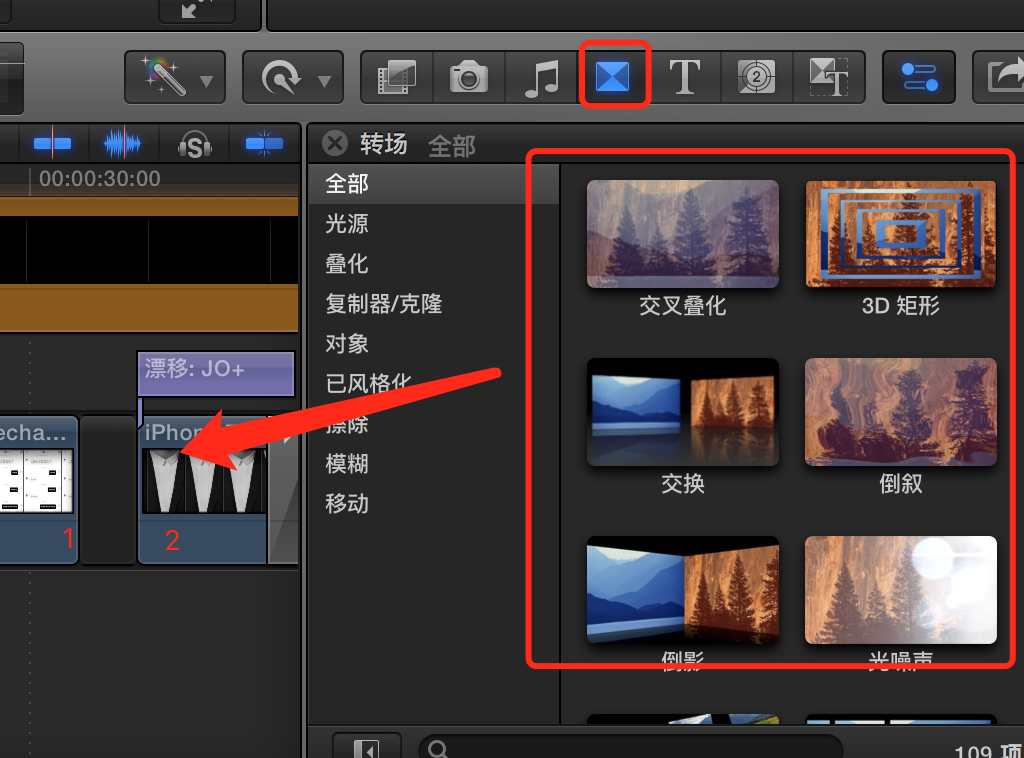Select the 对象 category

434,343
